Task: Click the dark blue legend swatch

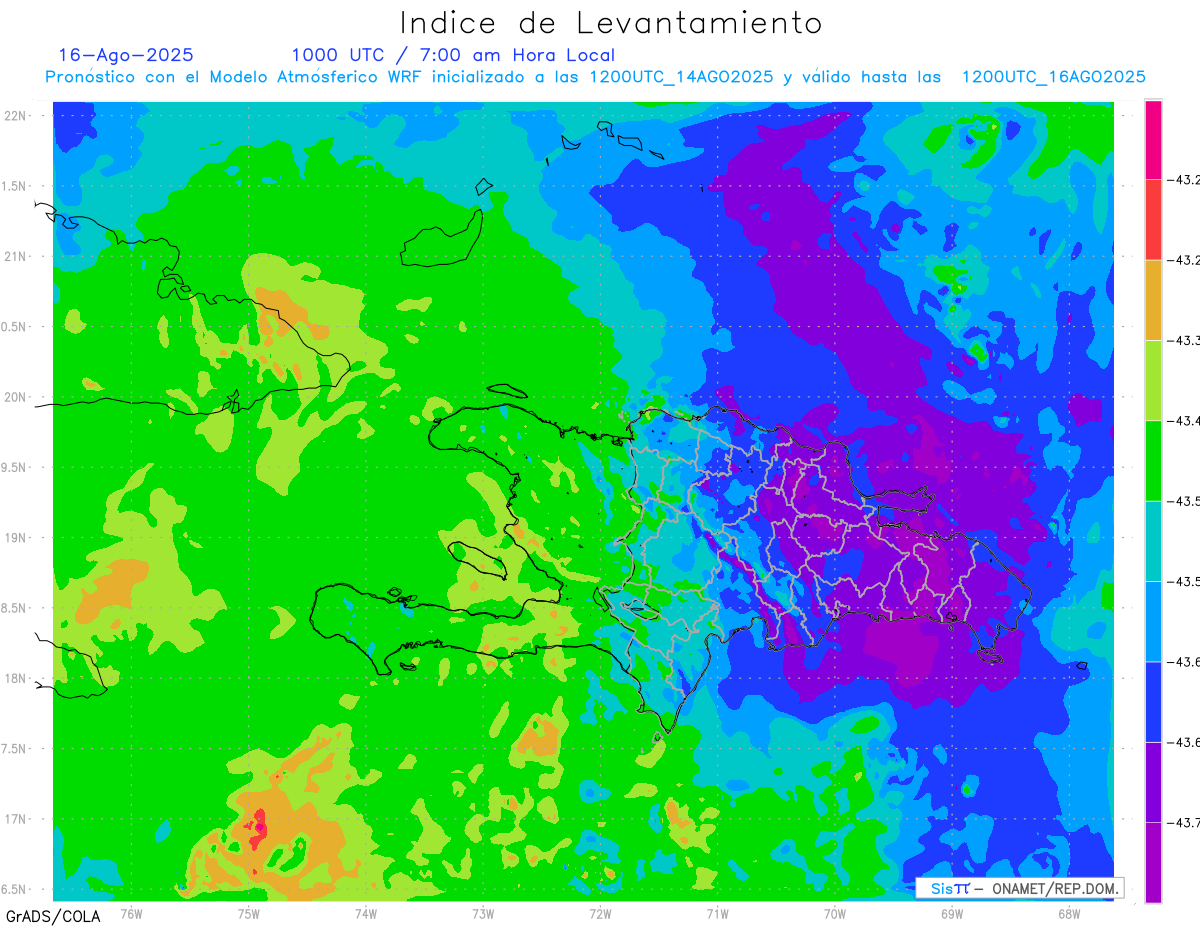Action: pyautogui.click(x=1153, y=701)
